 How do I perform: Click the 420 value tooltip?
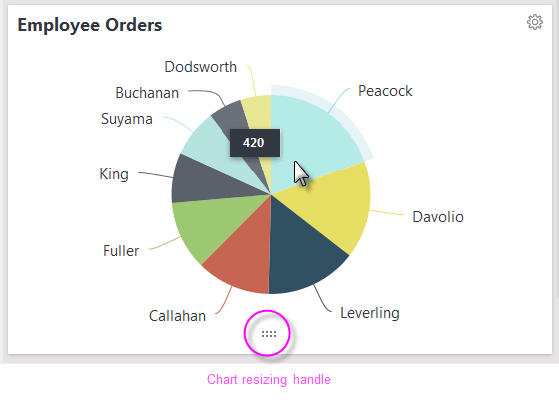(255, 143)
